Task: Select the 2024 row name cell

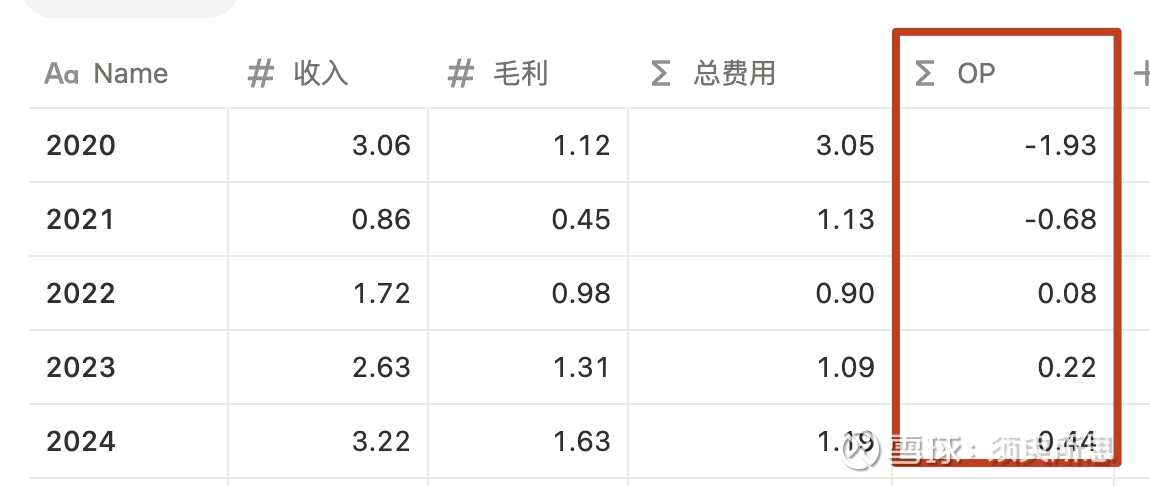Action: tap(128, 441)
